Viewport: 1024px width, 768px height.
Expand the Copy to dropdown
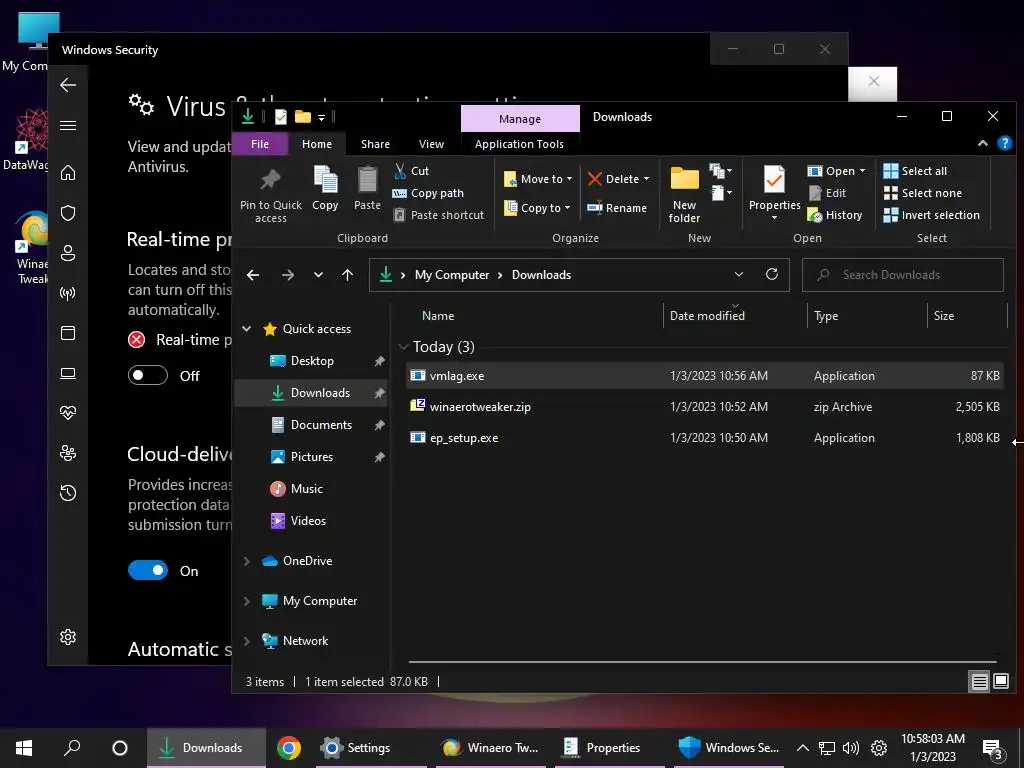567,208
